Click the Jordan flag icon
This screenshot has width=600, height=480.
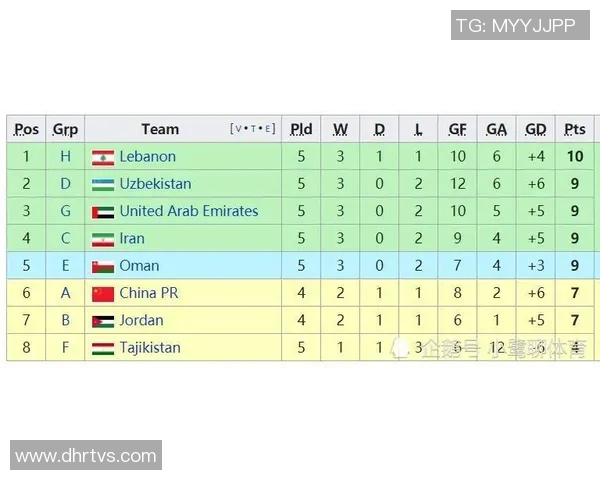pyautogui.click(x=102, y=321)
